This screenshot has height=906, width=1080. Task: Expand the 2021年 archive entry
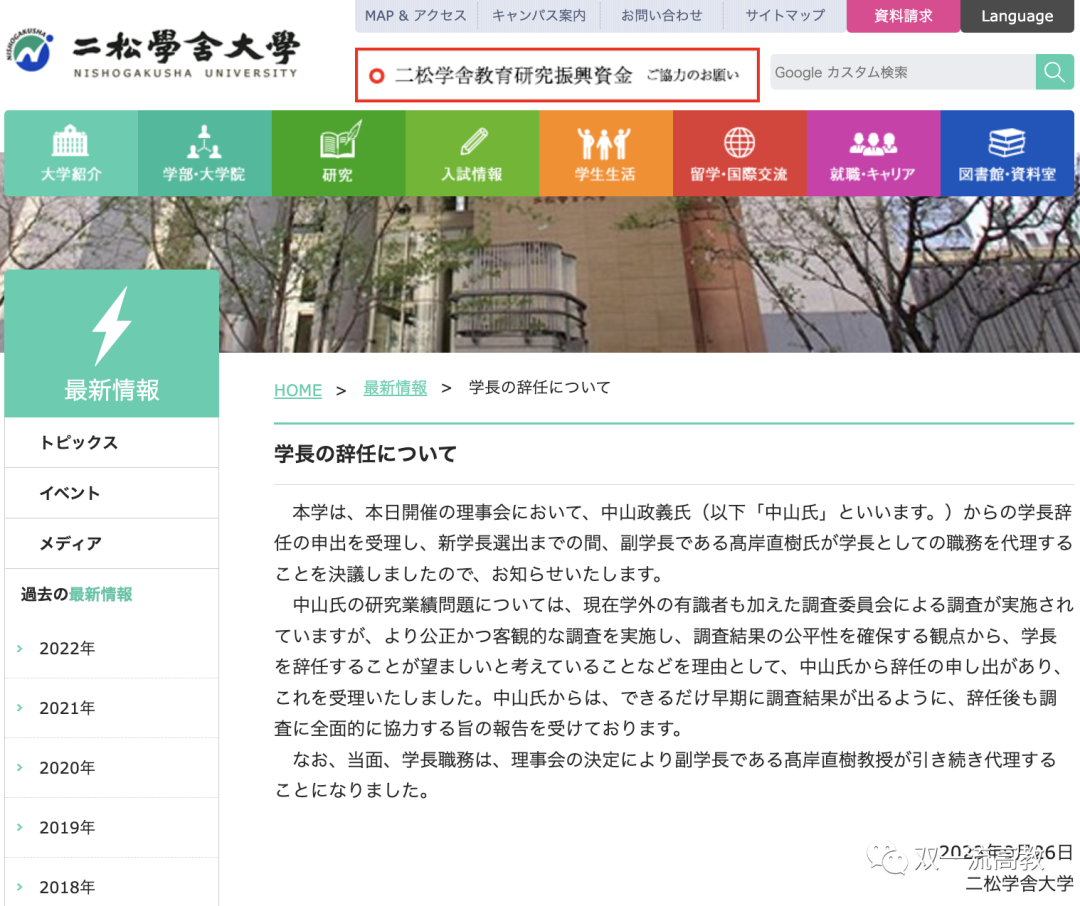click(67, 708)
